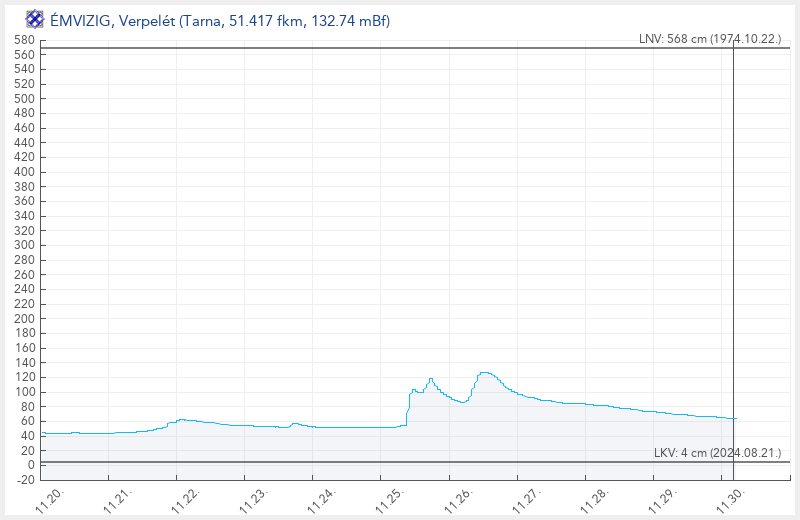
Task: Click the smaller first peak after 11.25.
Action: pos(431,379)
